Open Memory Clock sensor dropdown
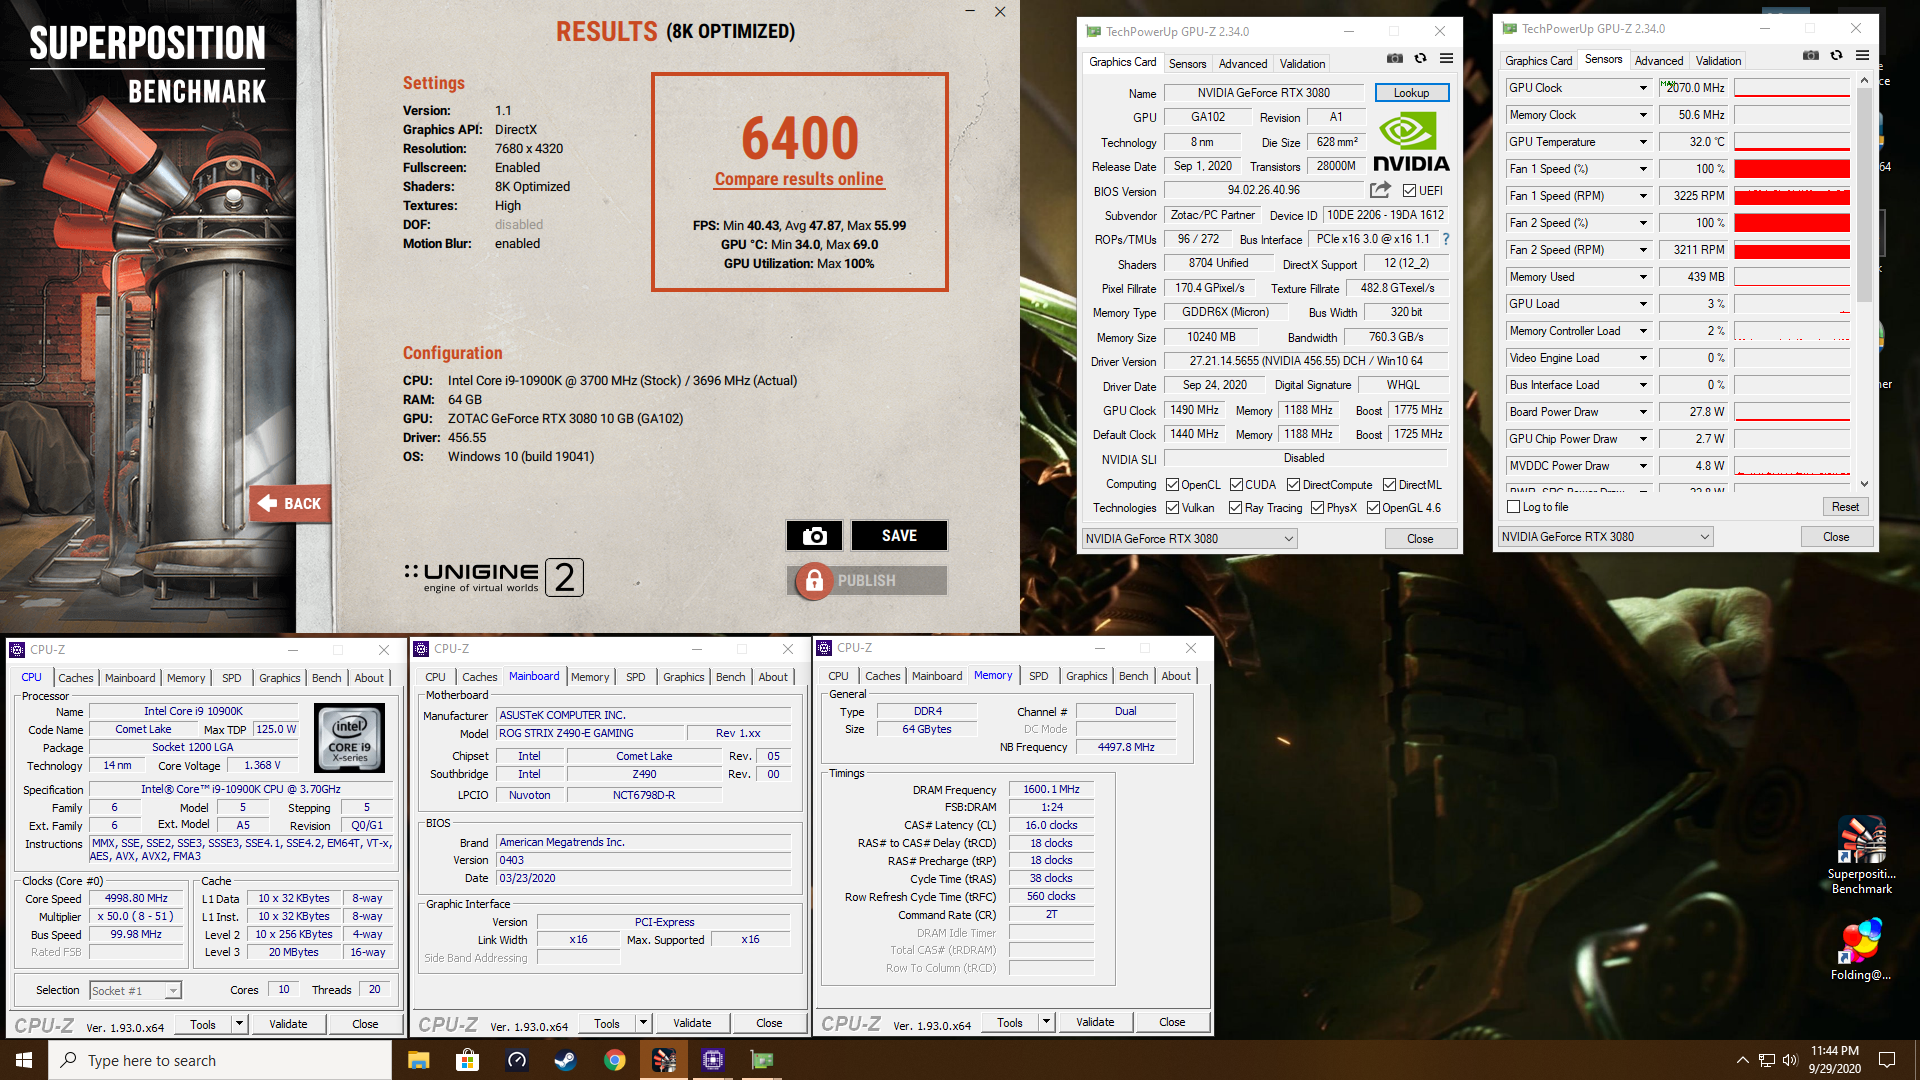This screenshot has width=1920, height=1080. point(1642,115)
